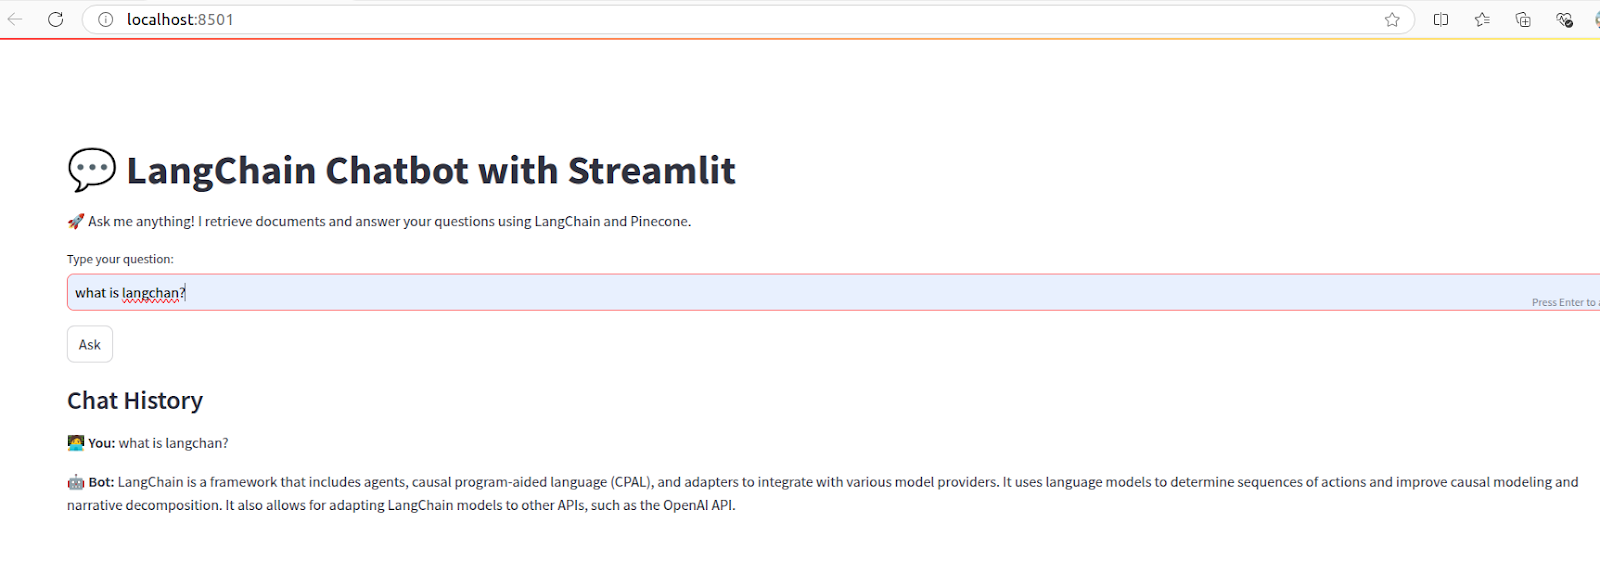1600x561 pixels.
Task: Focus the 'Type your question' text field
Action: pyautogui.click(x=833, y=292)
